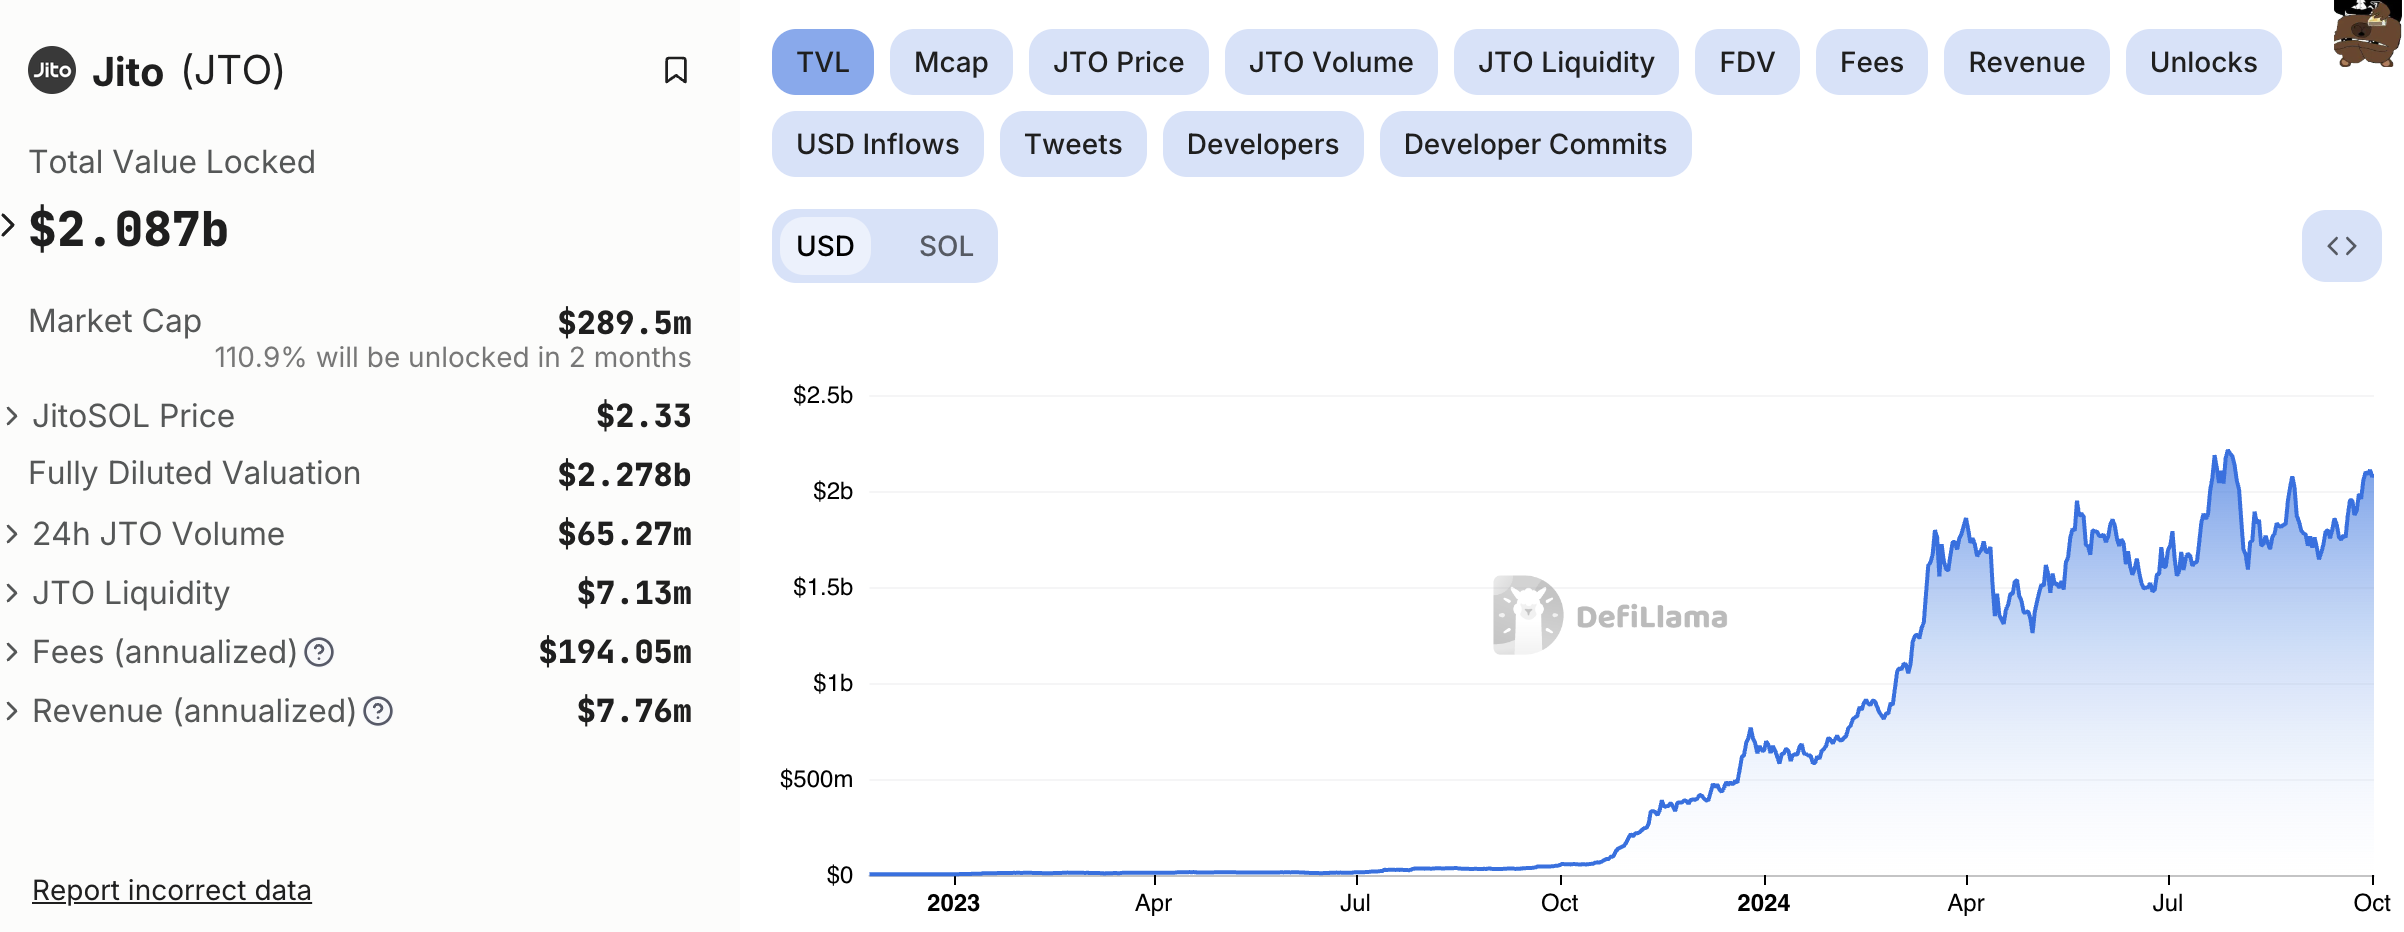The image size is (2404, 932).
Task: Switch chart denomination to SOL
Action: pos(945,246)
